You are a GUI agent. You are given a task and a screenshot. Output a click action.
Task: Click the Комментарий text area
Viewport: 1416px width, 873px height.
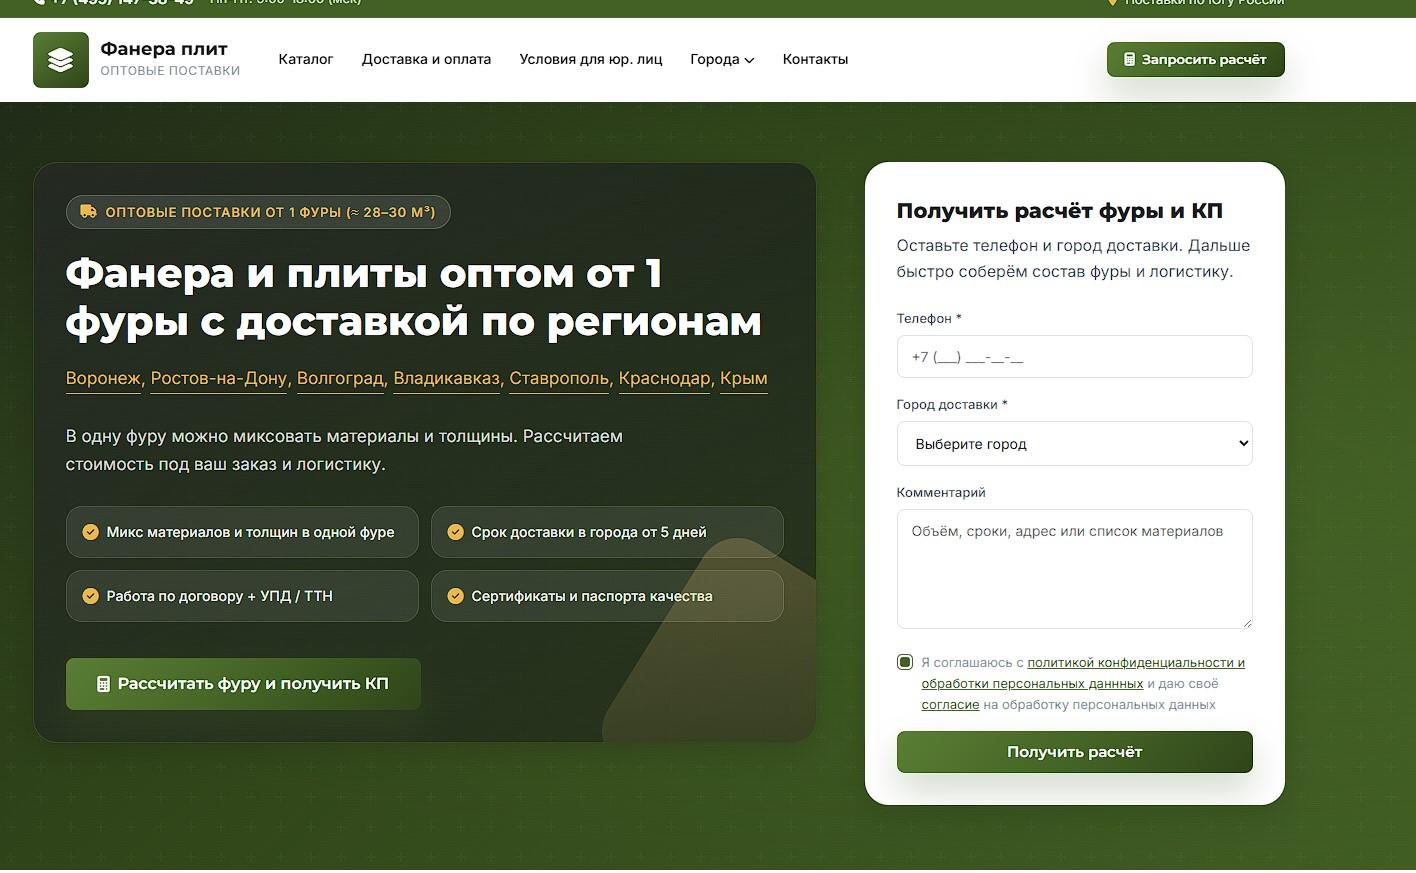coord(1074,568)
